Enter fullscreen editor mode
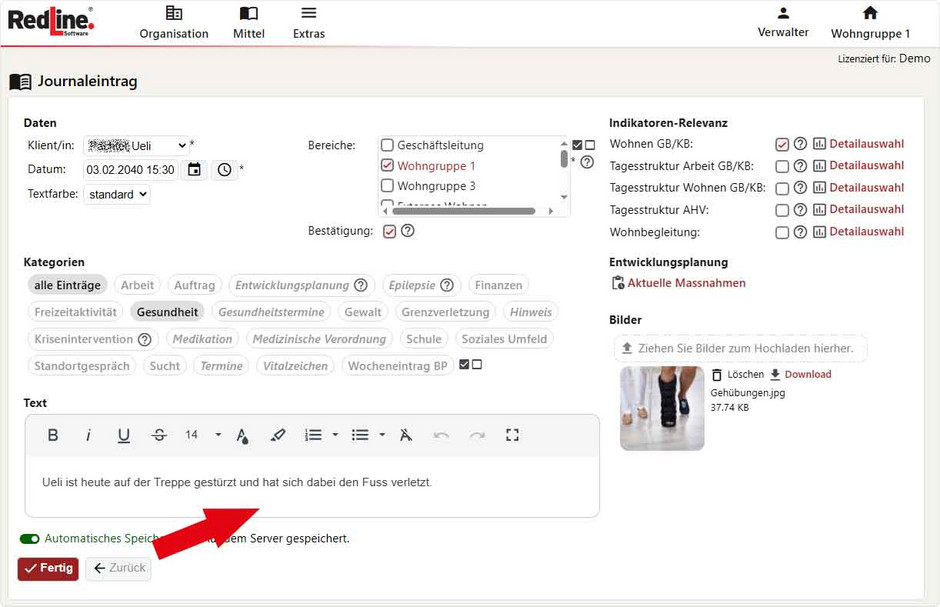The image size is (940, 607). pos(512,435)
